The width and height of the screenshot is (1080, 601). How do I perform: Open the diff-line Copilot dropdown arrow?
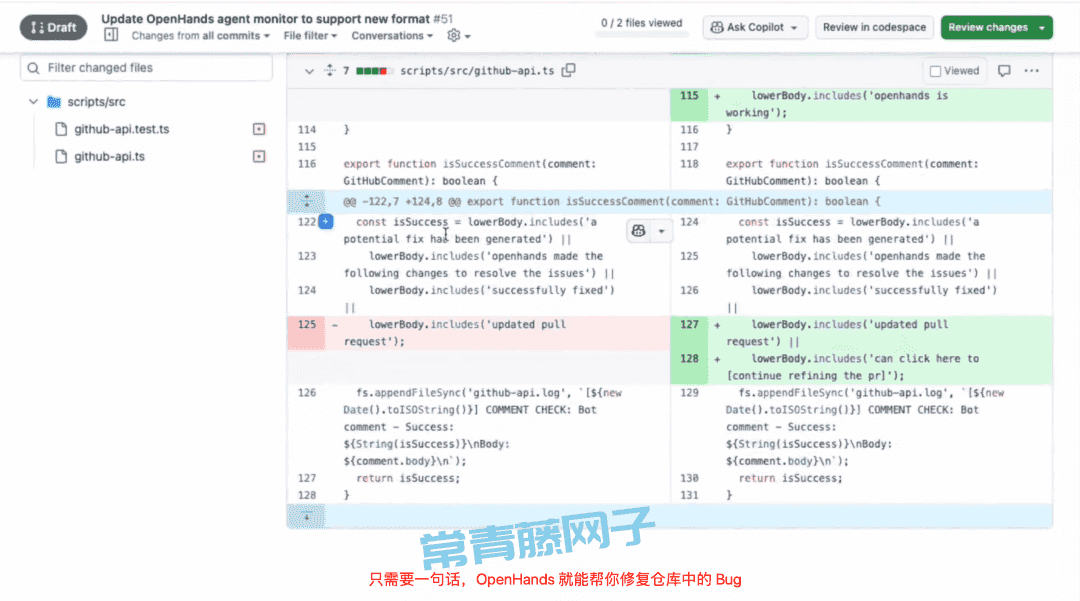[x=661, y=231]
